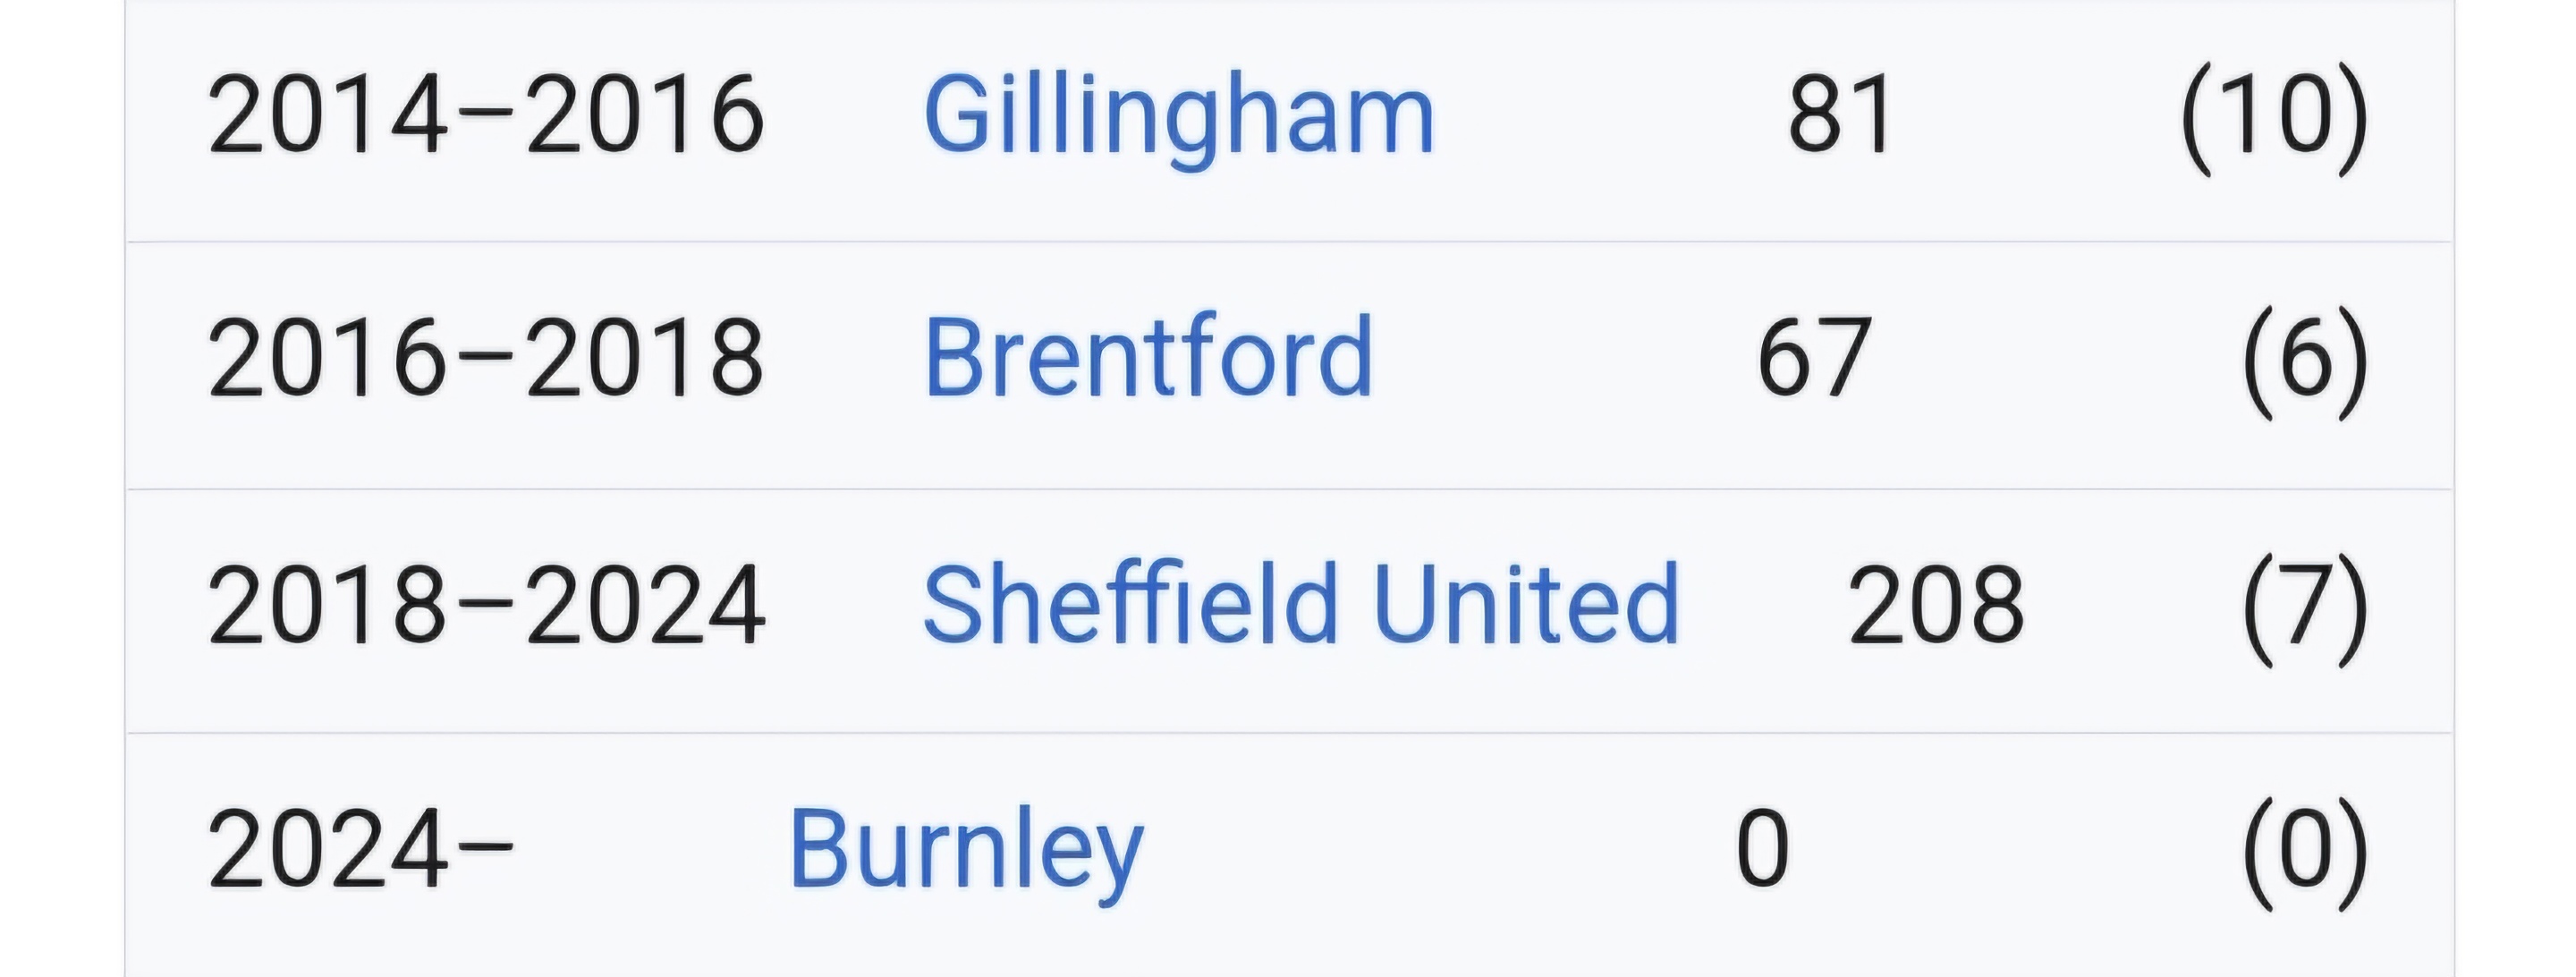Click Sheffield United's 208 appearances value
Viewport: 2576px width, 977px height.
(1935, 604)
